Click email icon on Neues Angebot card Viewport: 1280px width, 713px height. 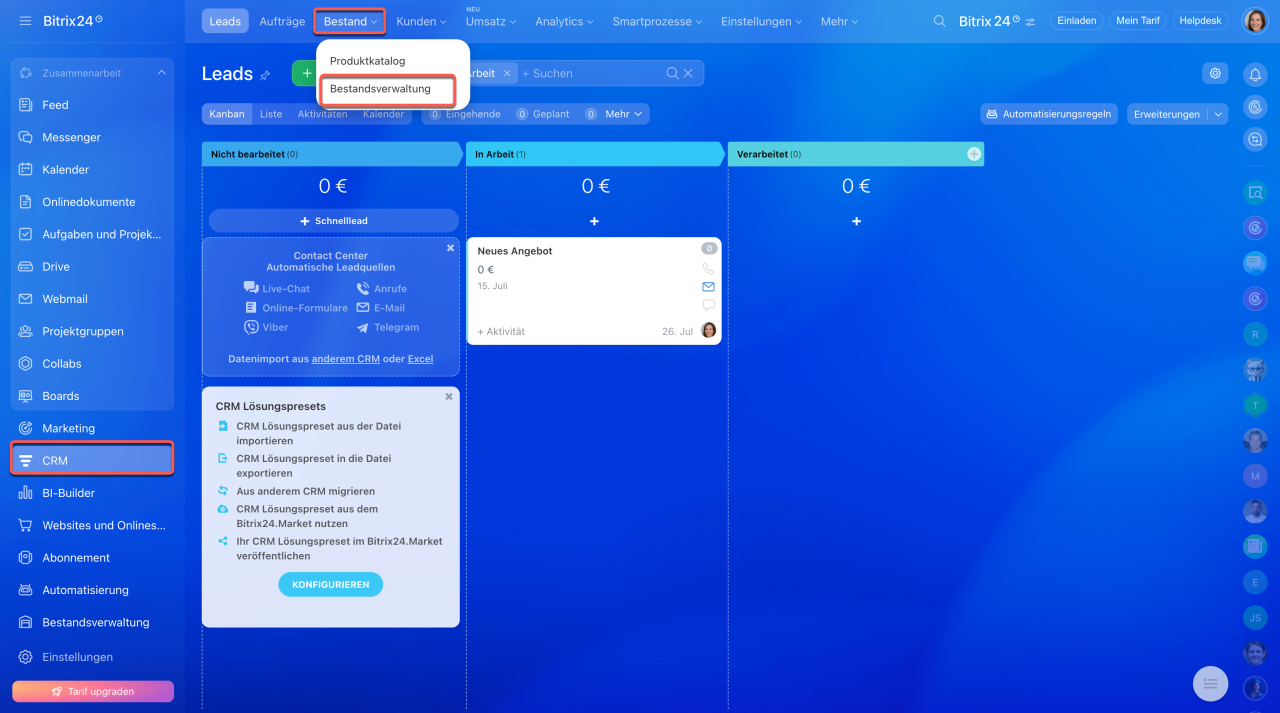(x=708, y=287)
